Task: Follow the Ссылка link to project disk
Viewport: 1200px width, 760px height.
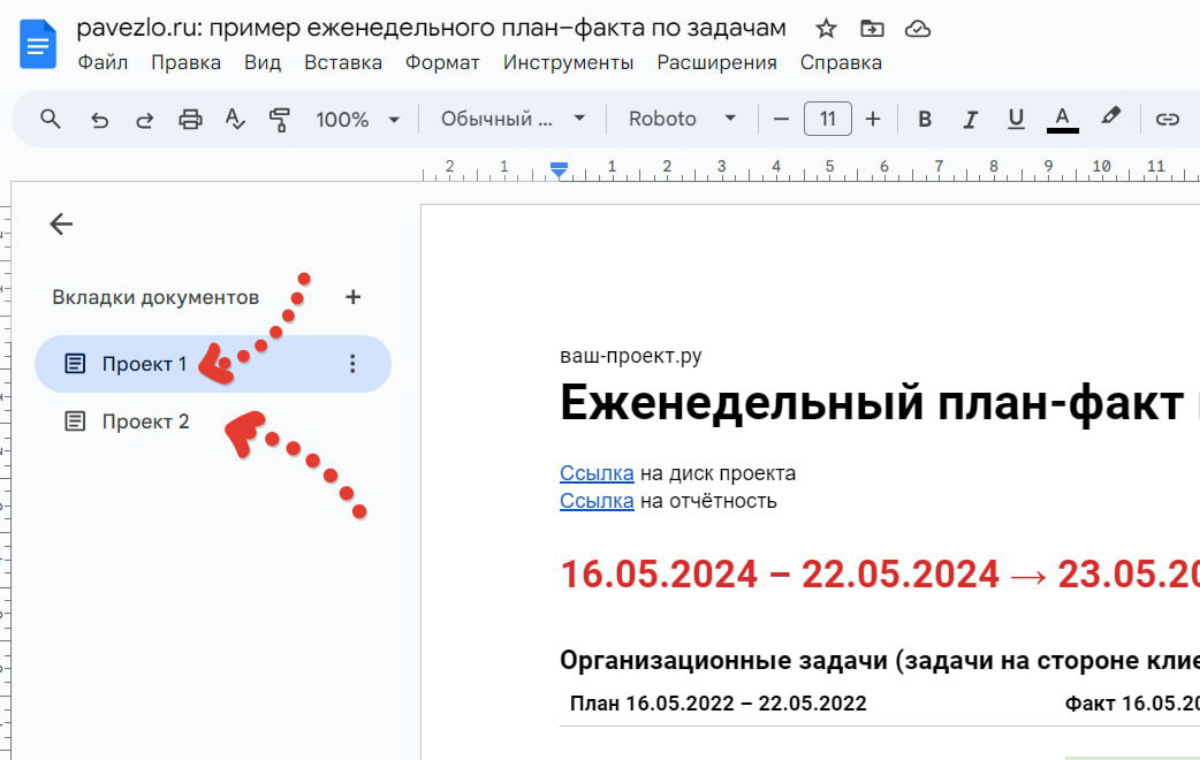Action: click(597, 473)
